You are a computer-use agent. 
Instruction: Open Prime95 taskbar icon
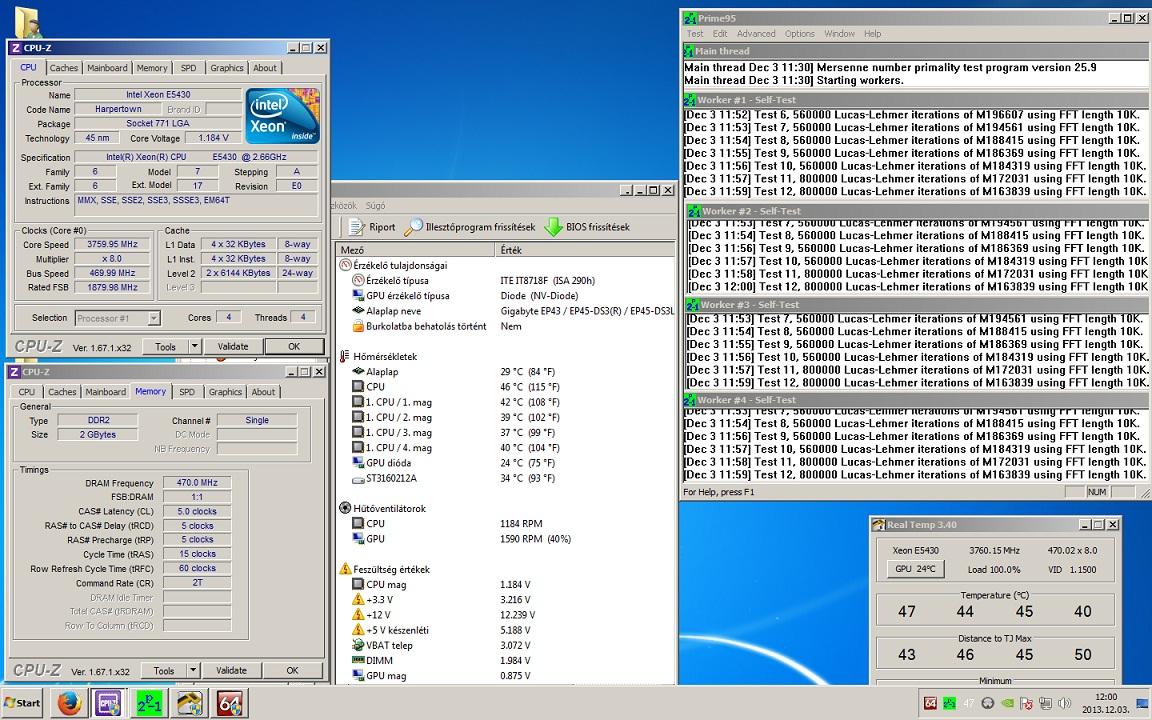click(x=149, y=703)
